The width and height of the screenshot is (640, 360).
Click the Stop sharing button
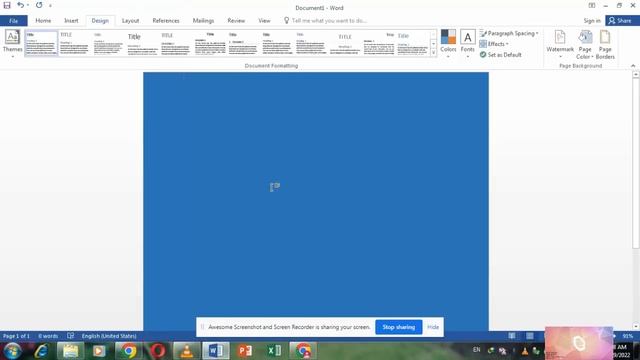[398, 327]
